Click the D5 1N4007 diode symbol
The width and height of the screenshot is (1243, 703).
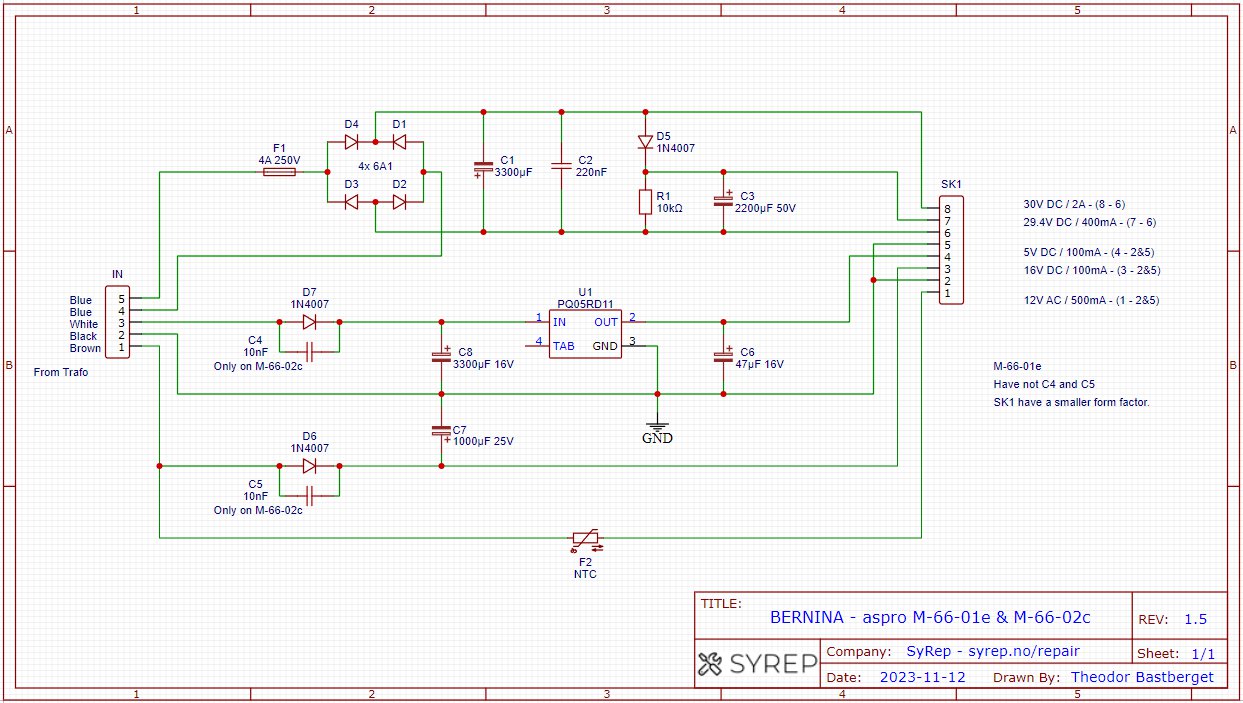click(646, 142)
